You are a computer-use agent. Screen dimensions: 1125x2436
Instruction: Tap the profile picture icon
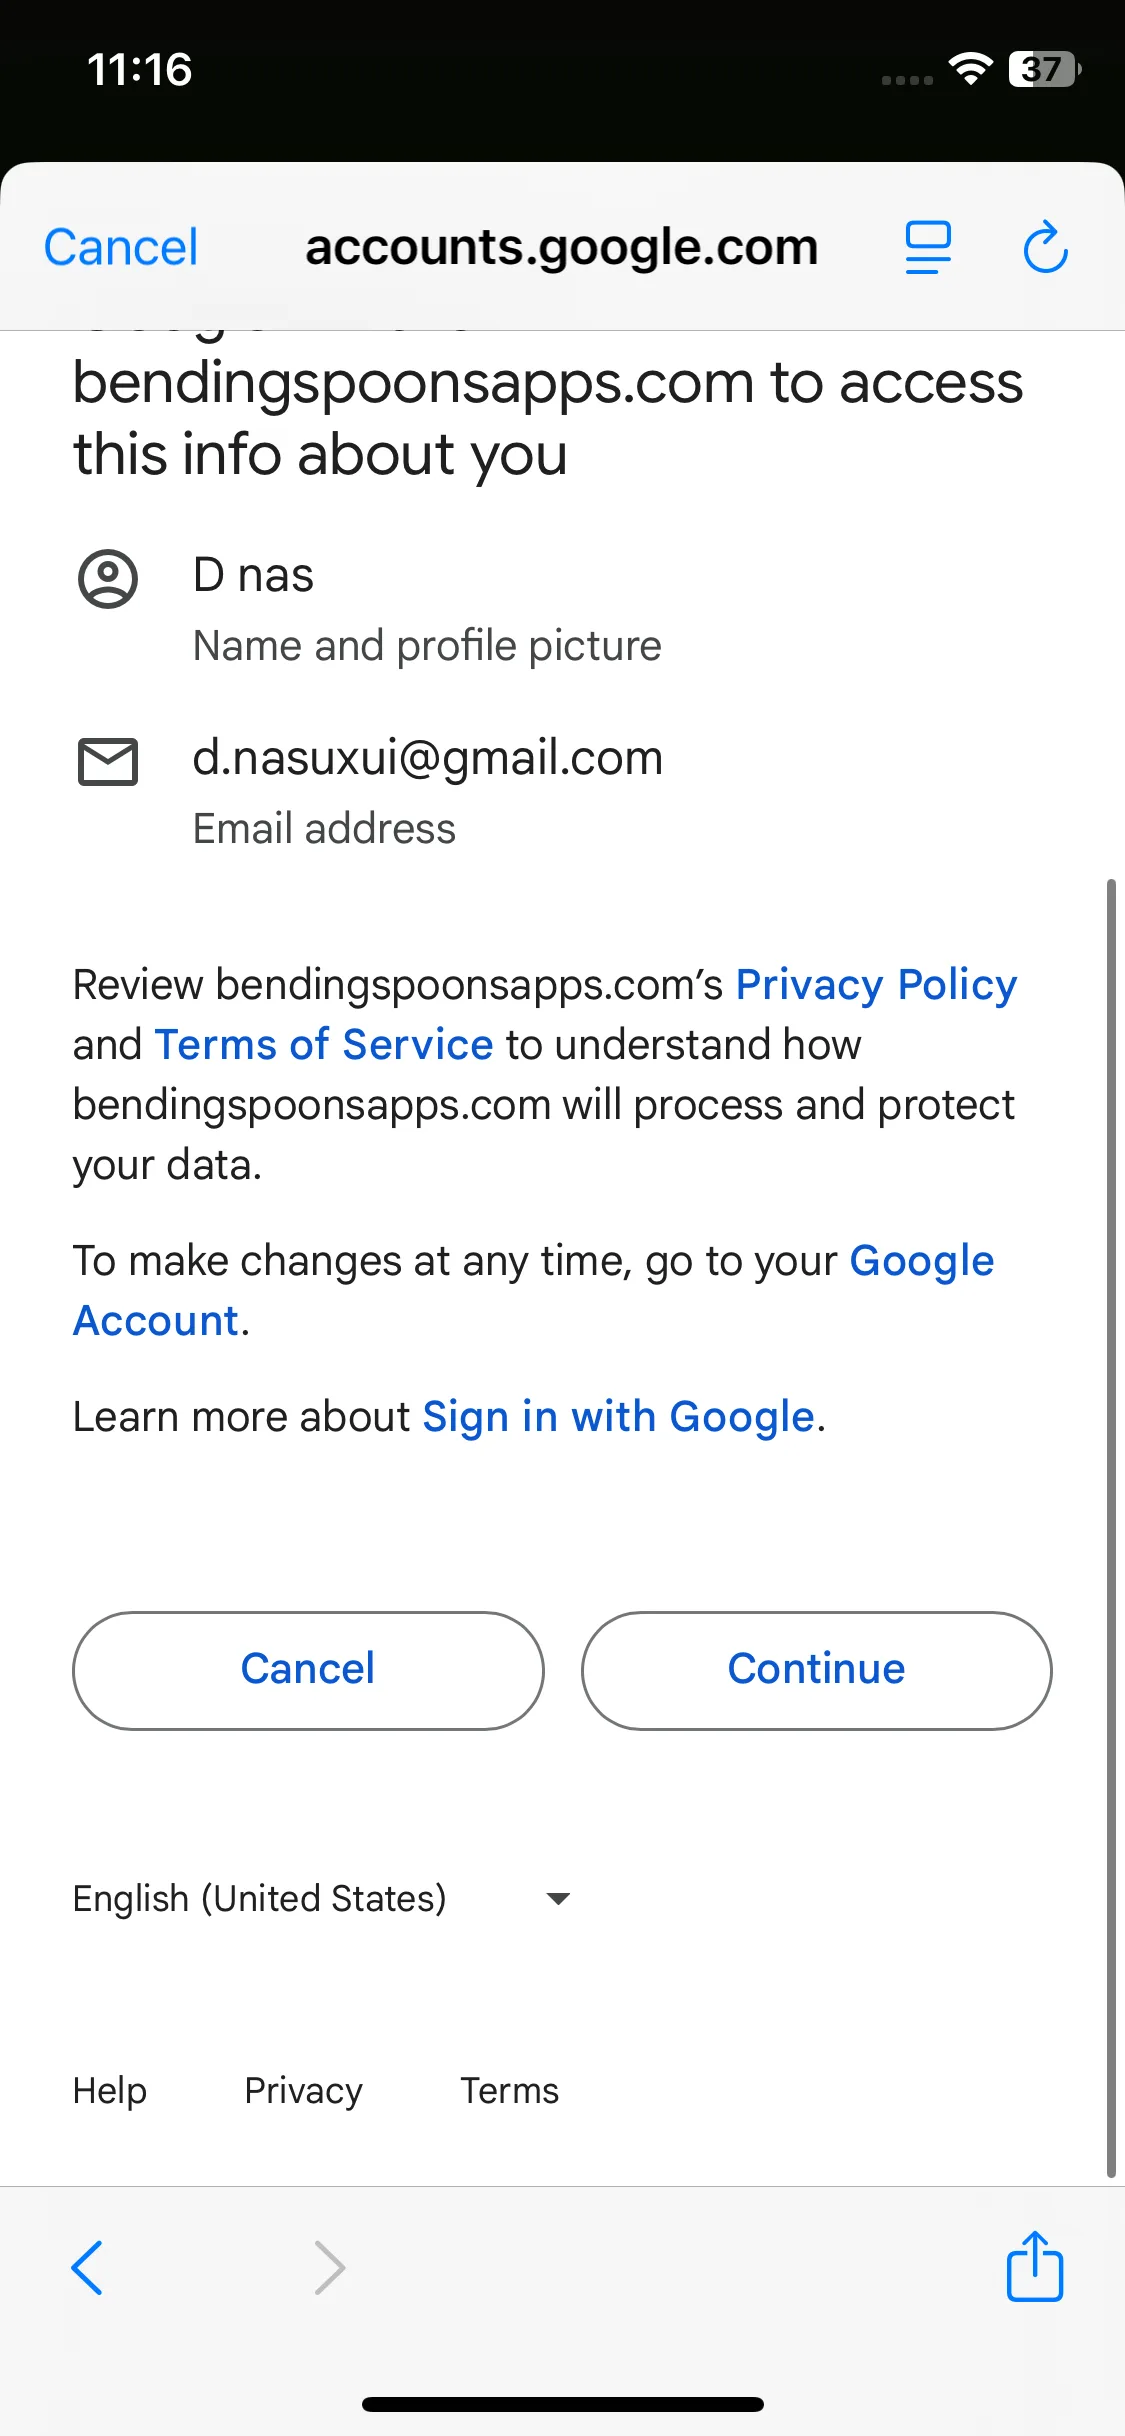tap(108, 579)
